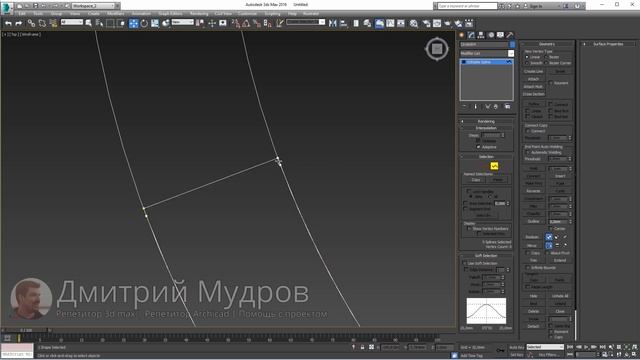This screenshot has width=640, height=360.
Task: Collapse the Soft Selection rollout
Action: pyautogui.click(x=486, y=256)
